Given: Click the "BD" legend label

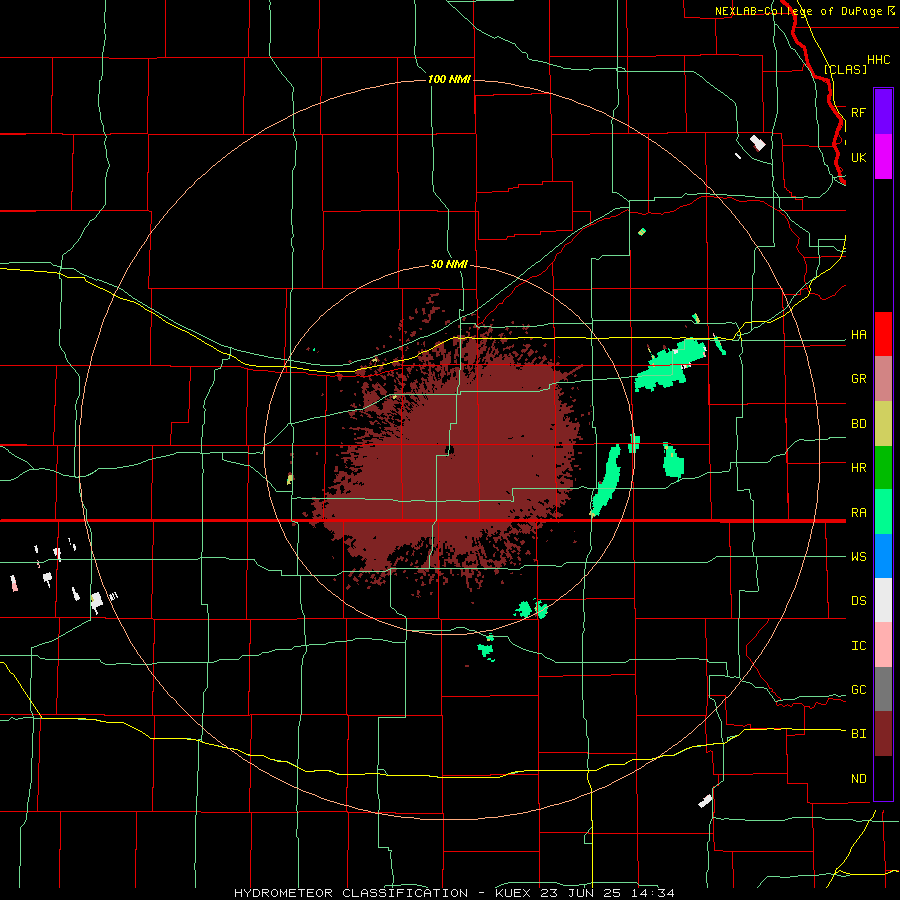Looking at the screenshot, I should click(858, 424).
